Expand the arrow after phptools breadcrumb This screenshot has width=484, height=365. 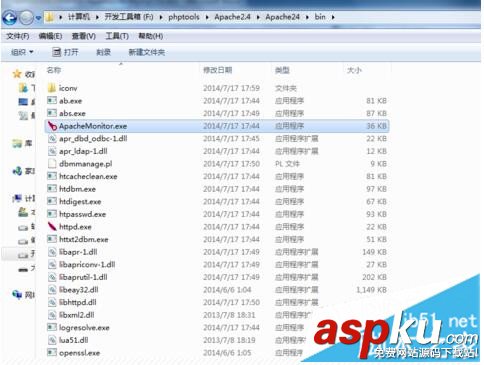207,17
